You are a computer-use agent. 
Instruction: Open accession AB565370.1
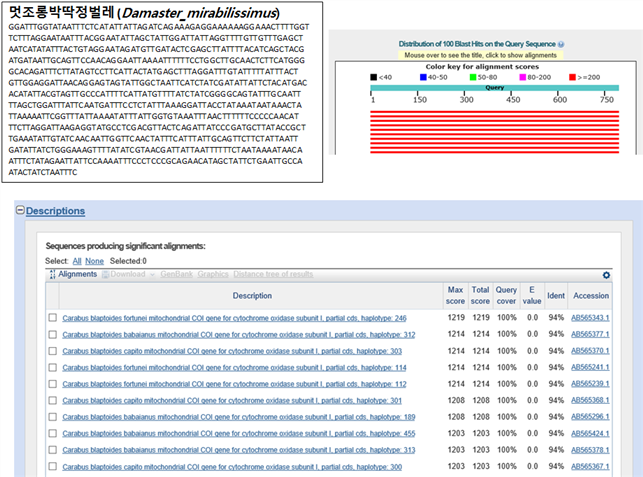click(590, 351)
